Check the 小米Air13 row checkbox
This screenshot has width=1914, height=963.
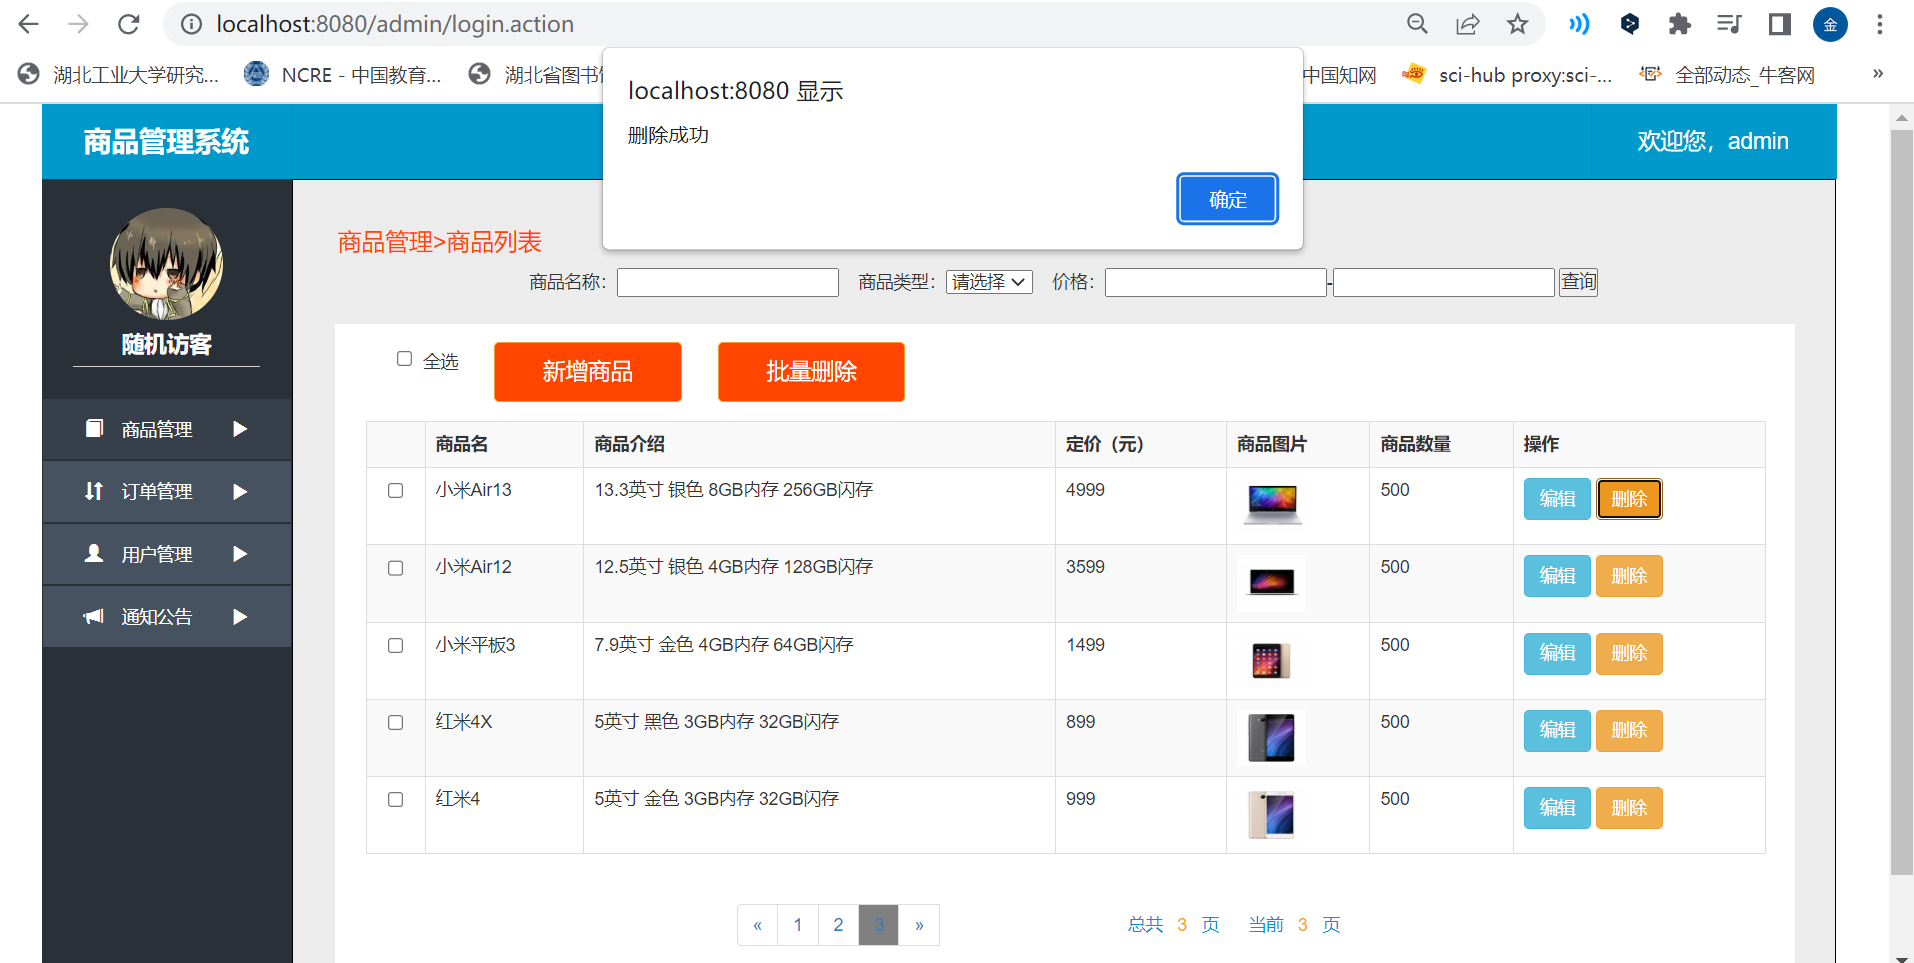click(396, 490)
